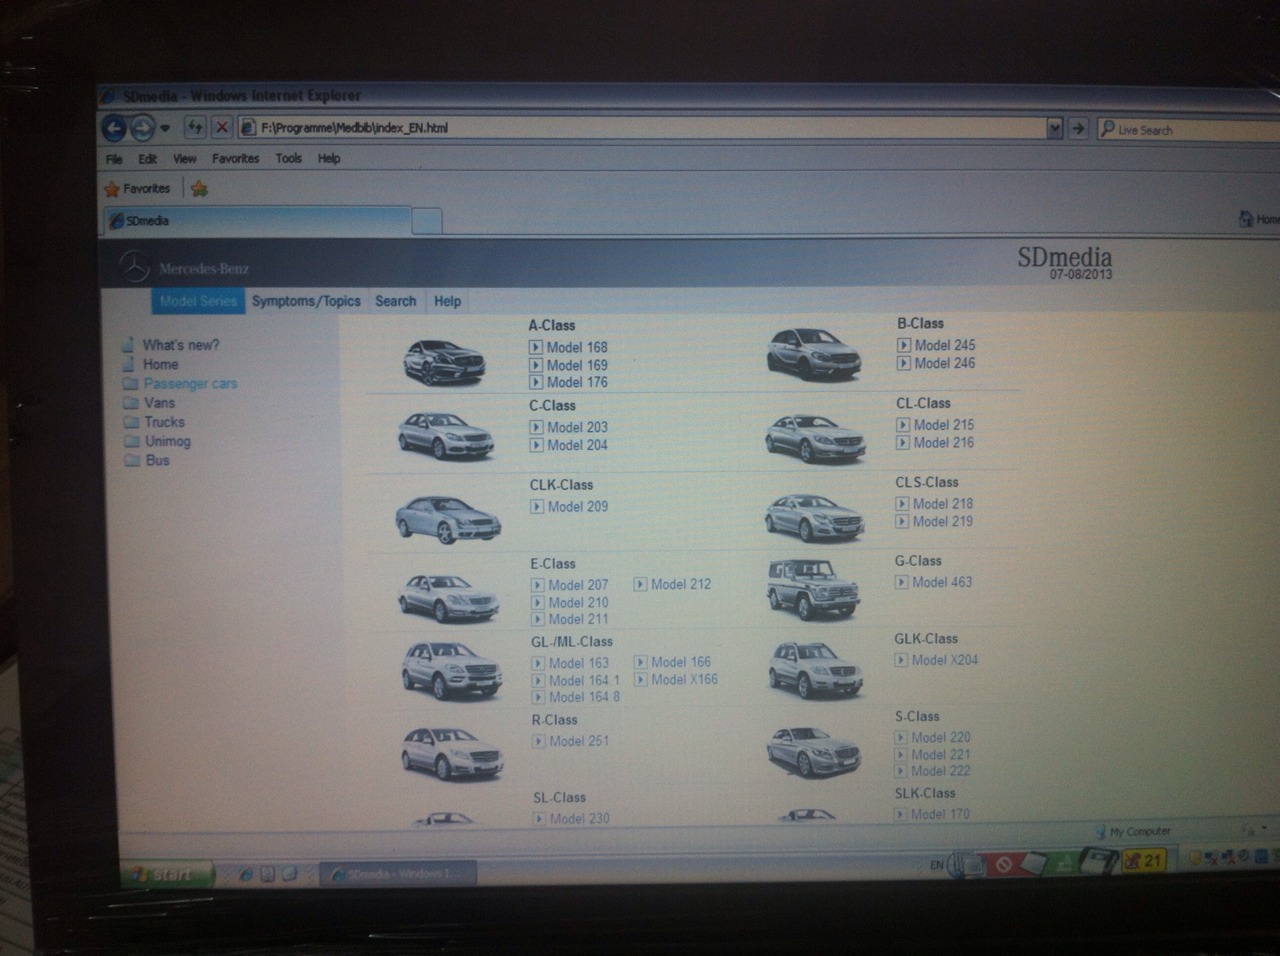
Task: Click the arrow icon beside Model 463
Action: coord(901,582)
